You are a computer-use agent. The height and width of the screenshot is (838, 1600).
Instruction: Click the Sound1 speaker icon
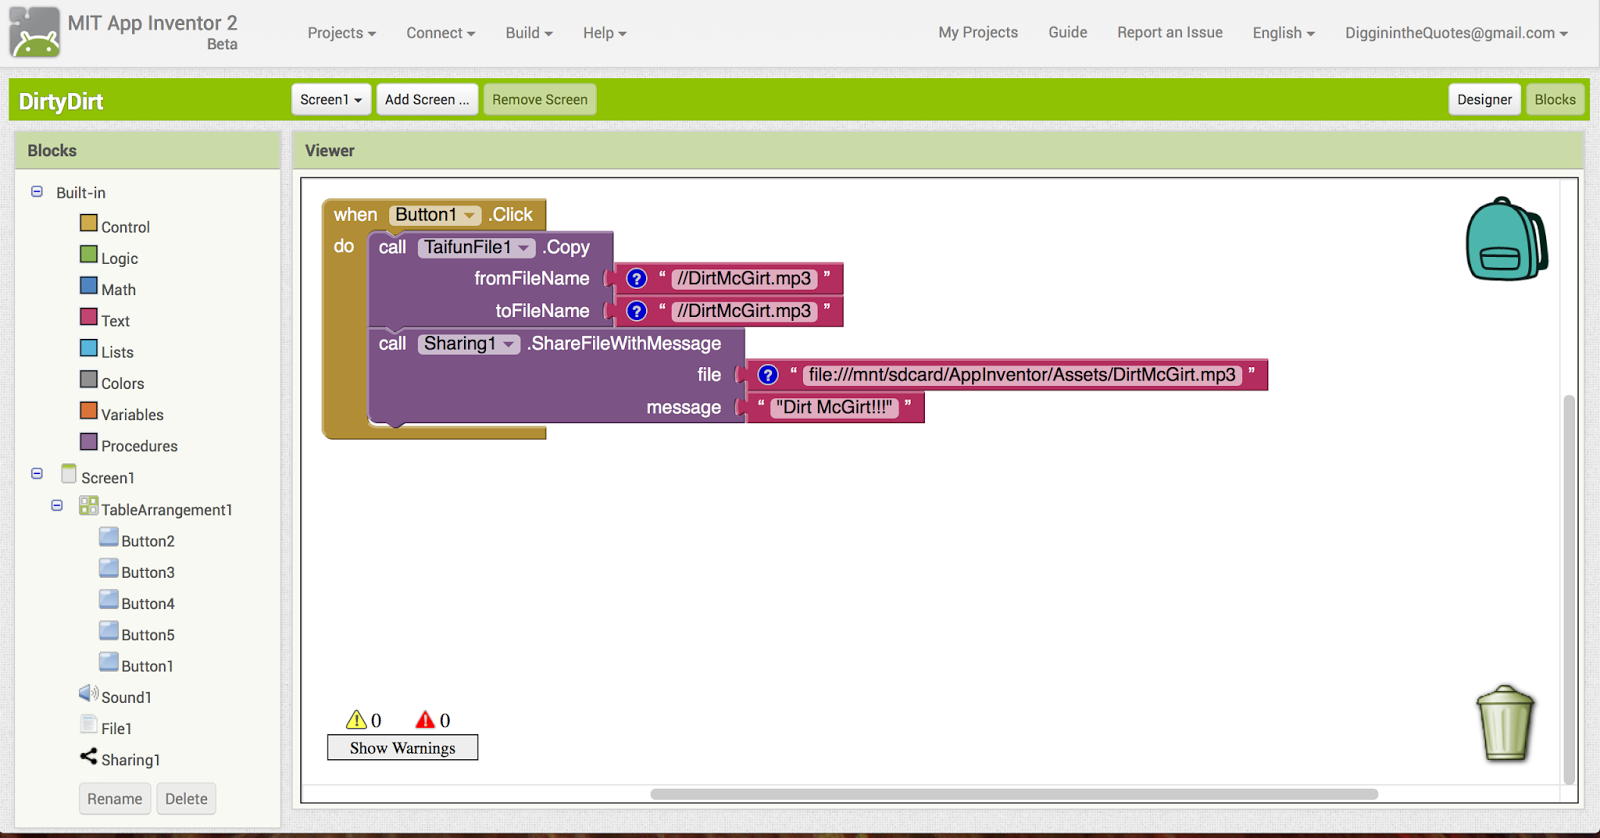(x=89, y=694)
